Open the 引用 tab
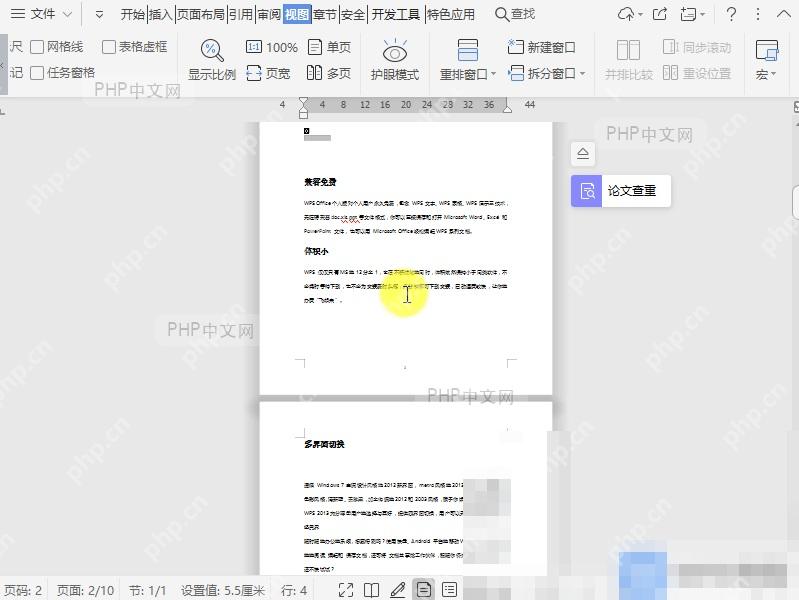 [241, 14]
